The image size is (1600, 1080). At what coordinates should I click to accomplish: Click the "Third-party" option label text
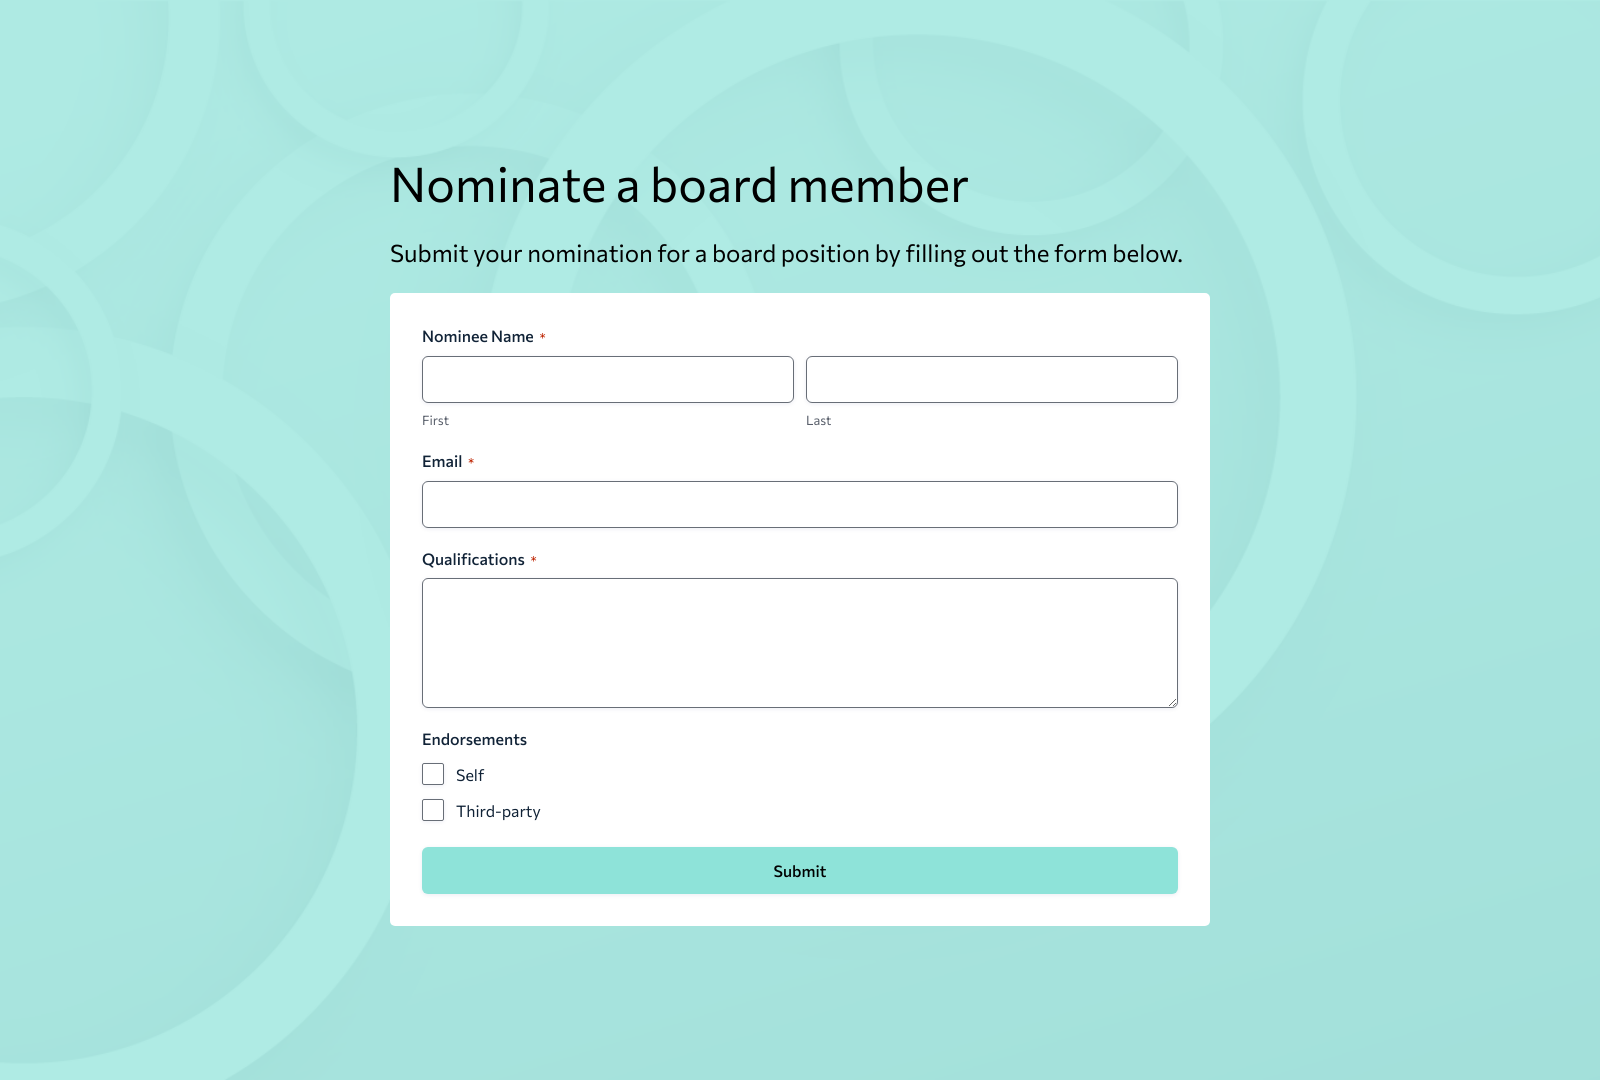click(498, 812)
